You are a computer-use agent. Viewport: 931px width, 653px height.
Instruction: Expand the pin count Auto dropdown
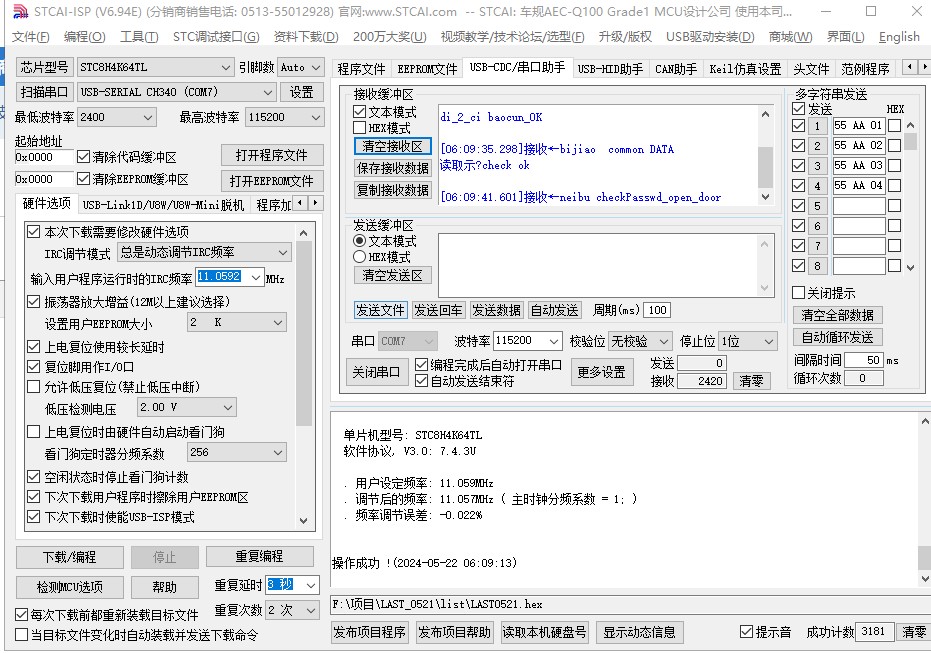316,67
